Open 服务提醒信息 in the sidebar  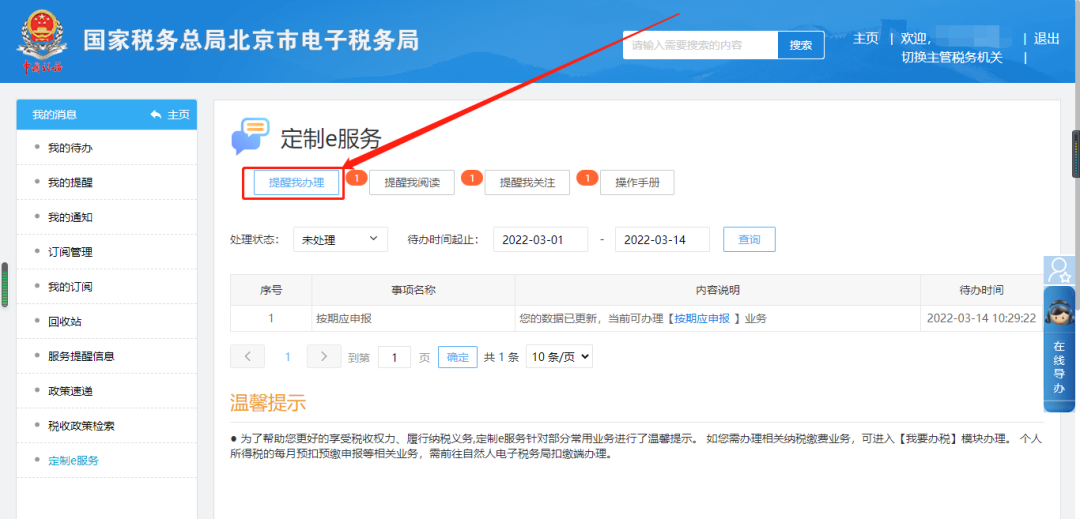coord(81,357)
